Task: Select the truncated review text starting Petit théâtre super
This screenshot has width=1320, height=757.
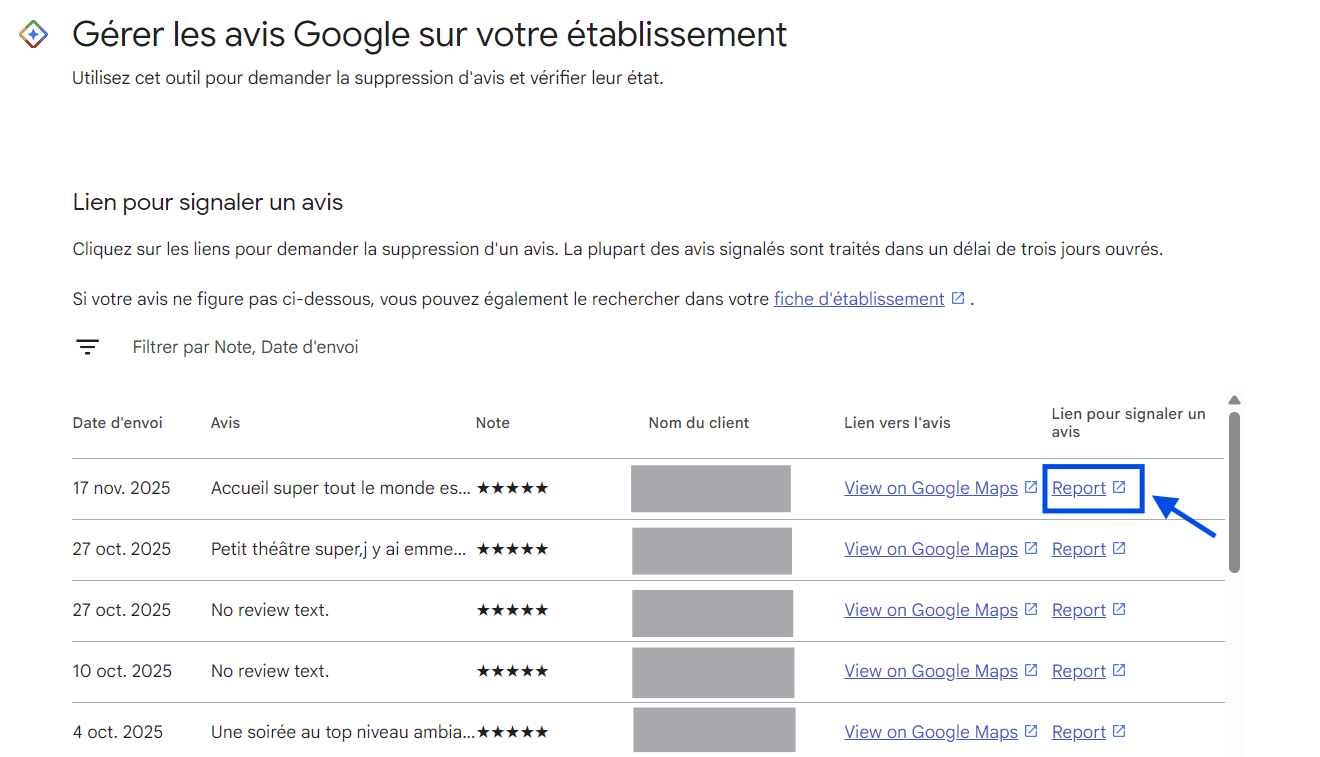Action: coord(340,548)
